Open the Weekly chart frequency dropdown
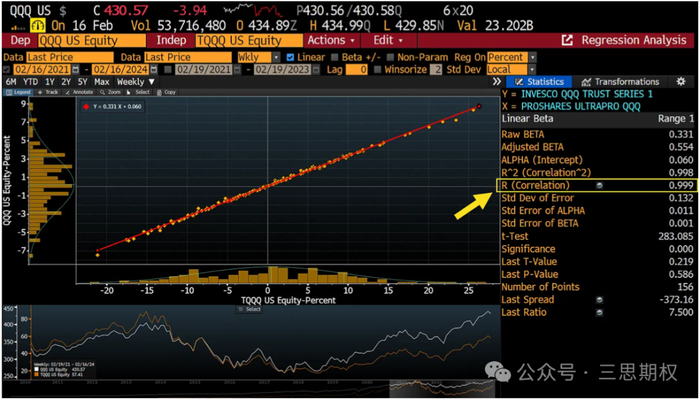The width and height of the screenshot is (700, 400). click(x=136, y=82)
